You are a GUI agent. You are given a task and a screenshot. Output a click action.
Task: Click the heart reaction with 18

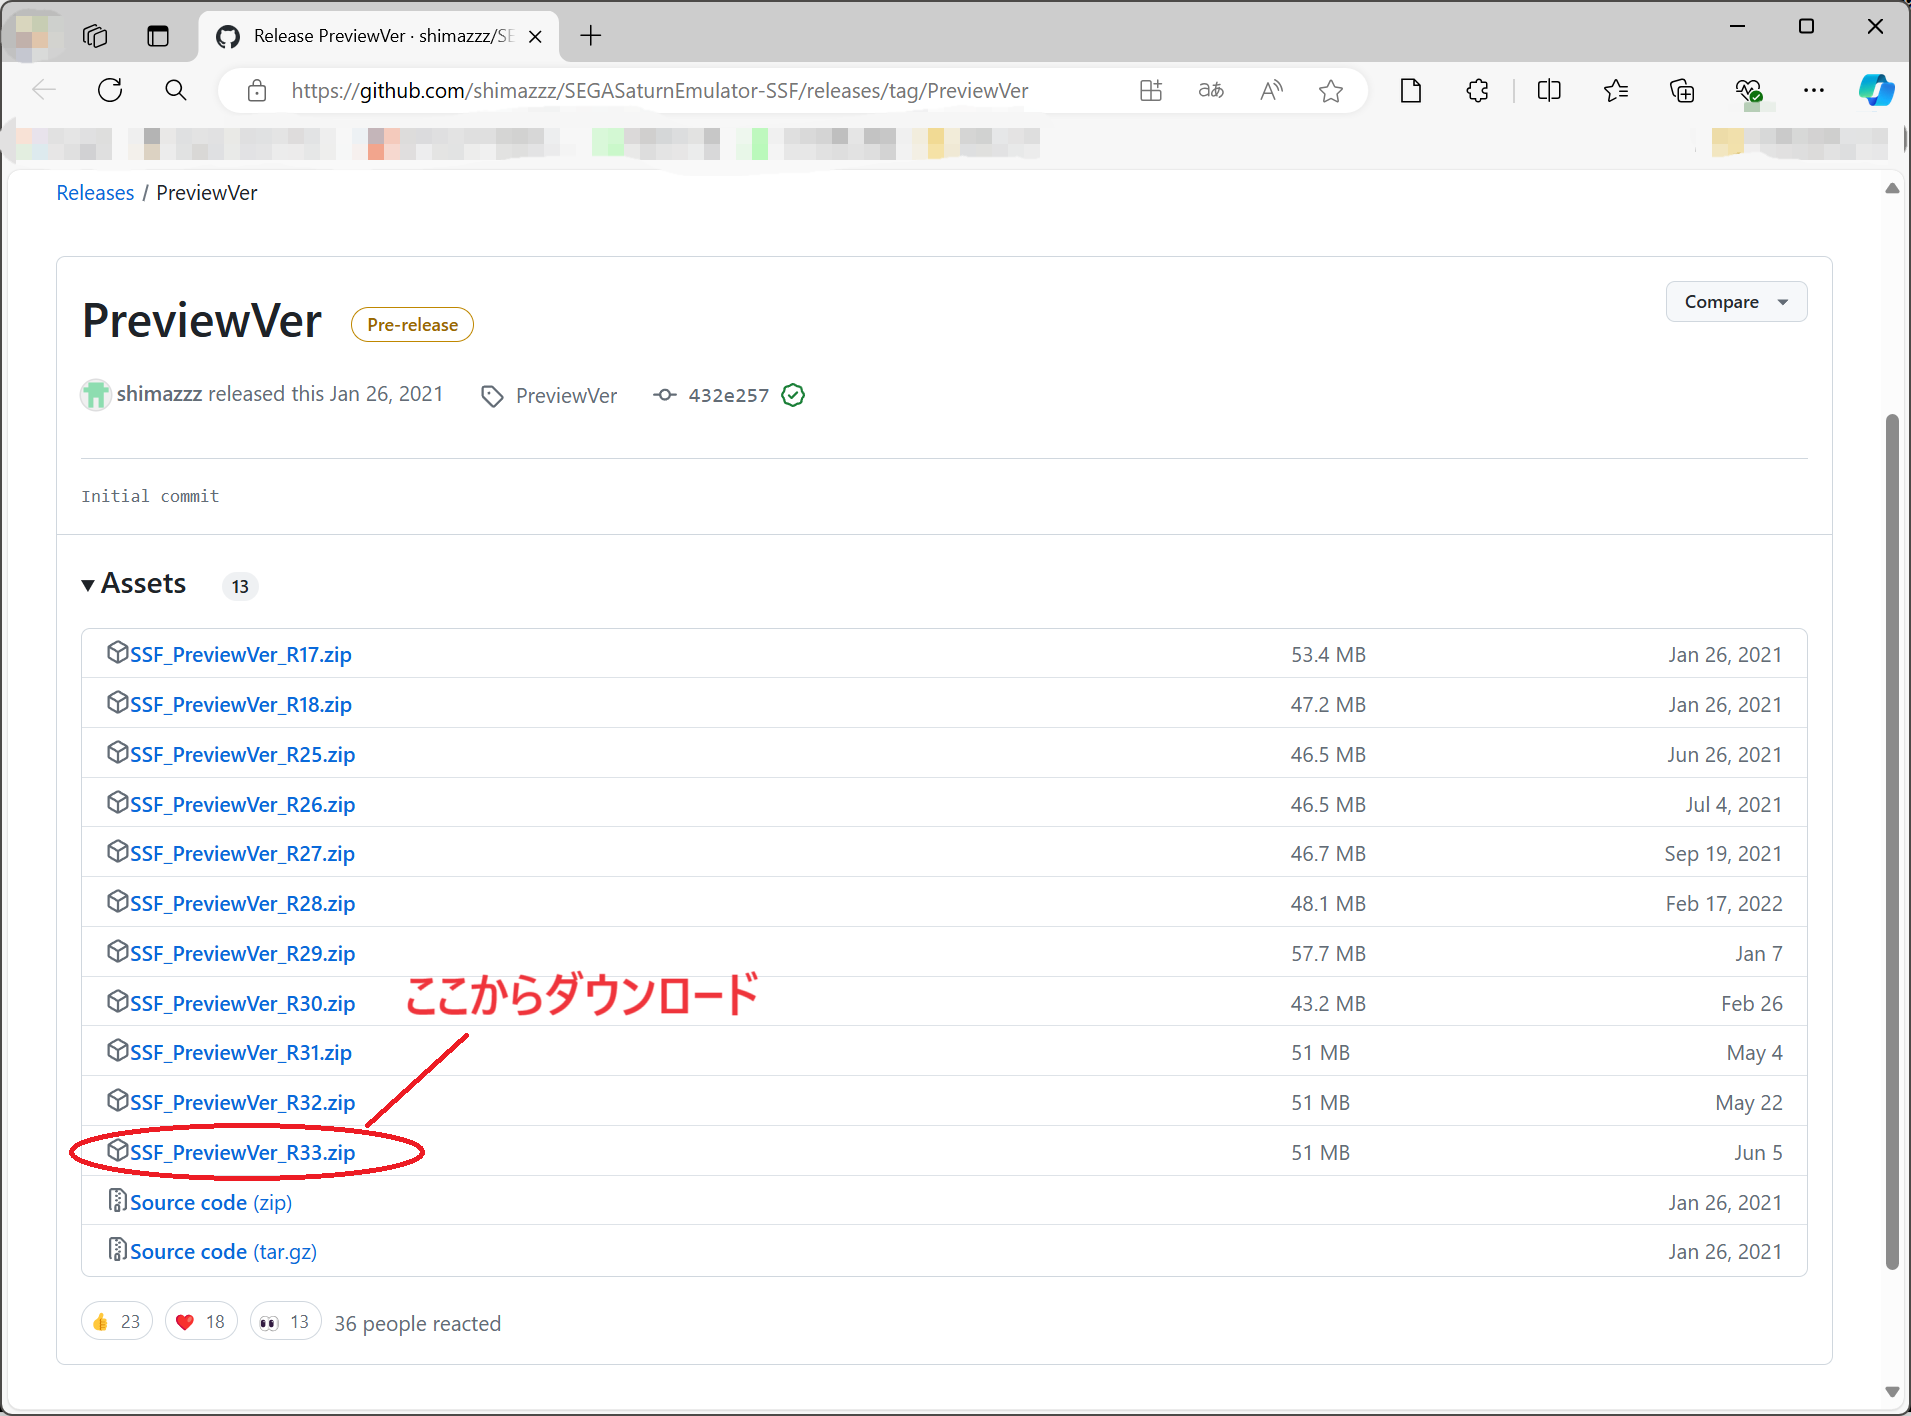coord(201,1322)
